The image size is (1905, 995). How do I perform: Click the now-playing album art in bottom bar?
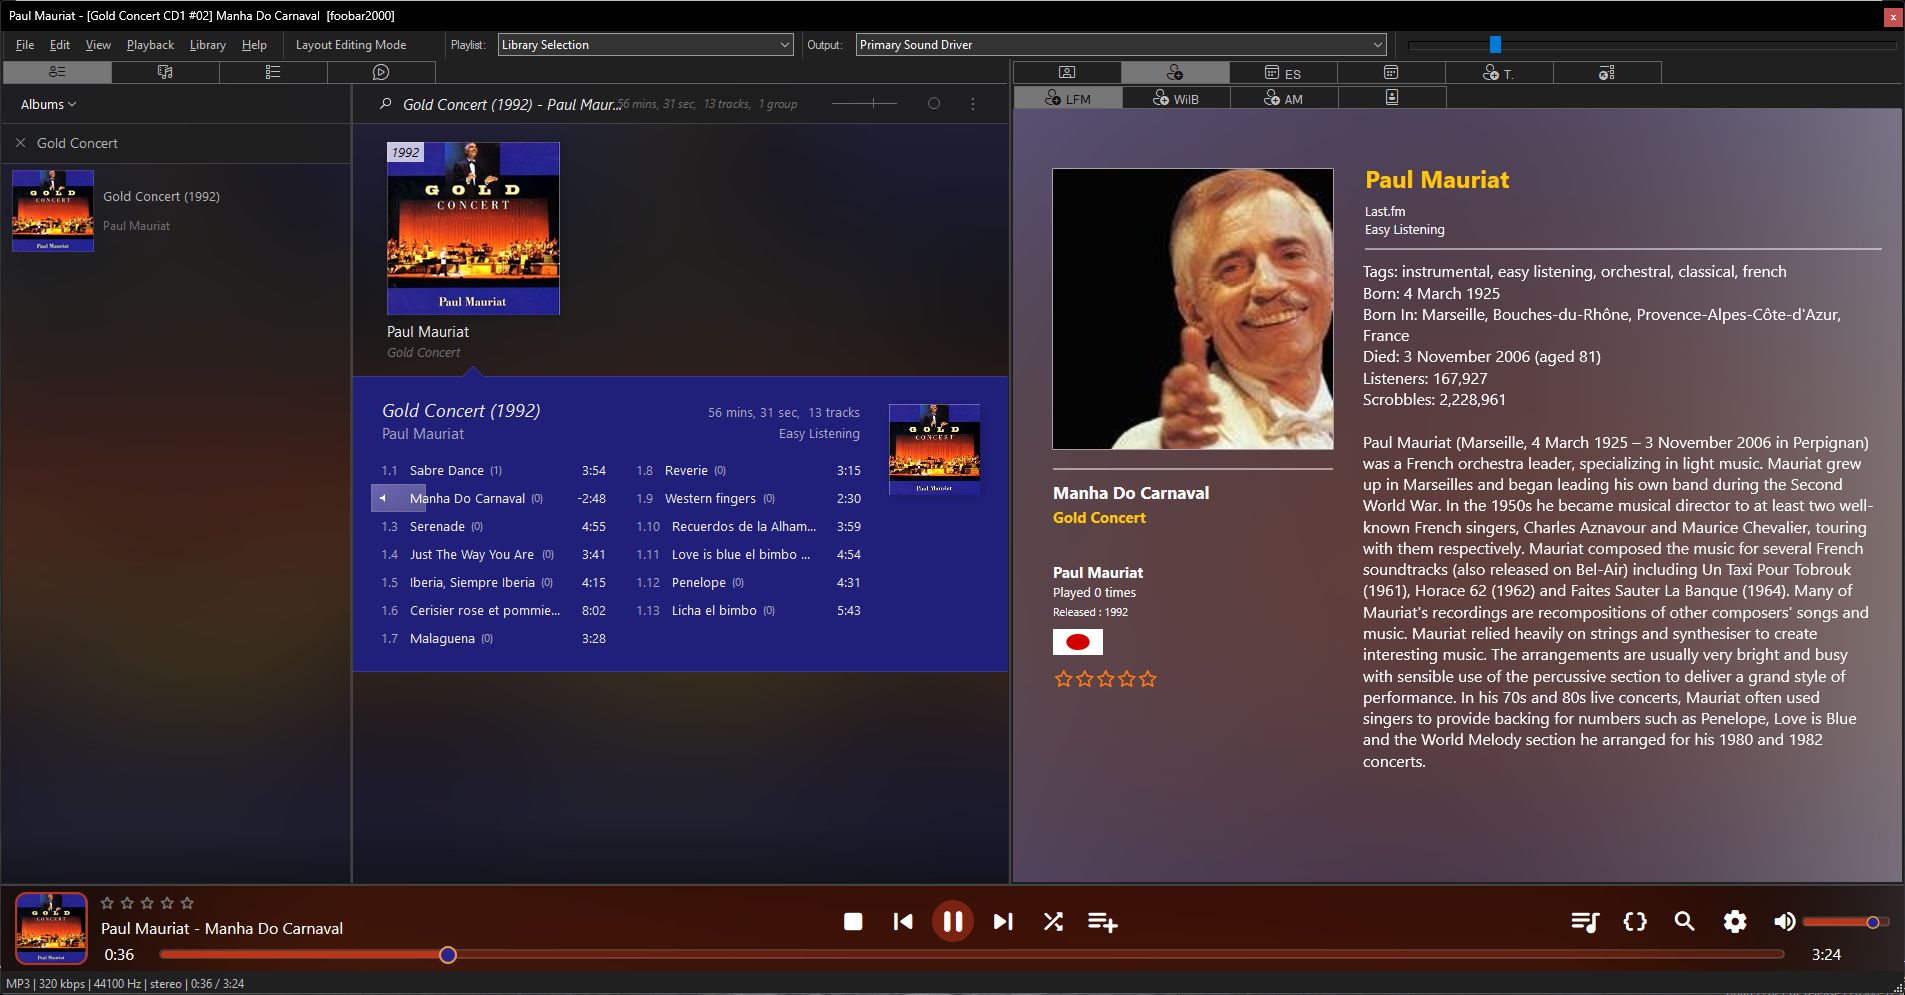coord(51,929)
